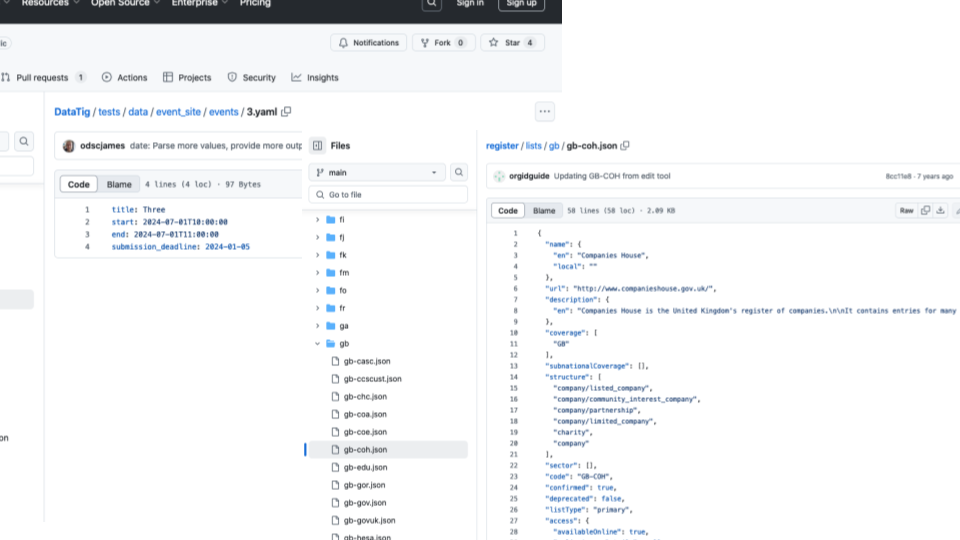Star the repository
Screen dimensions: 960x540
(x=512, y=43)
